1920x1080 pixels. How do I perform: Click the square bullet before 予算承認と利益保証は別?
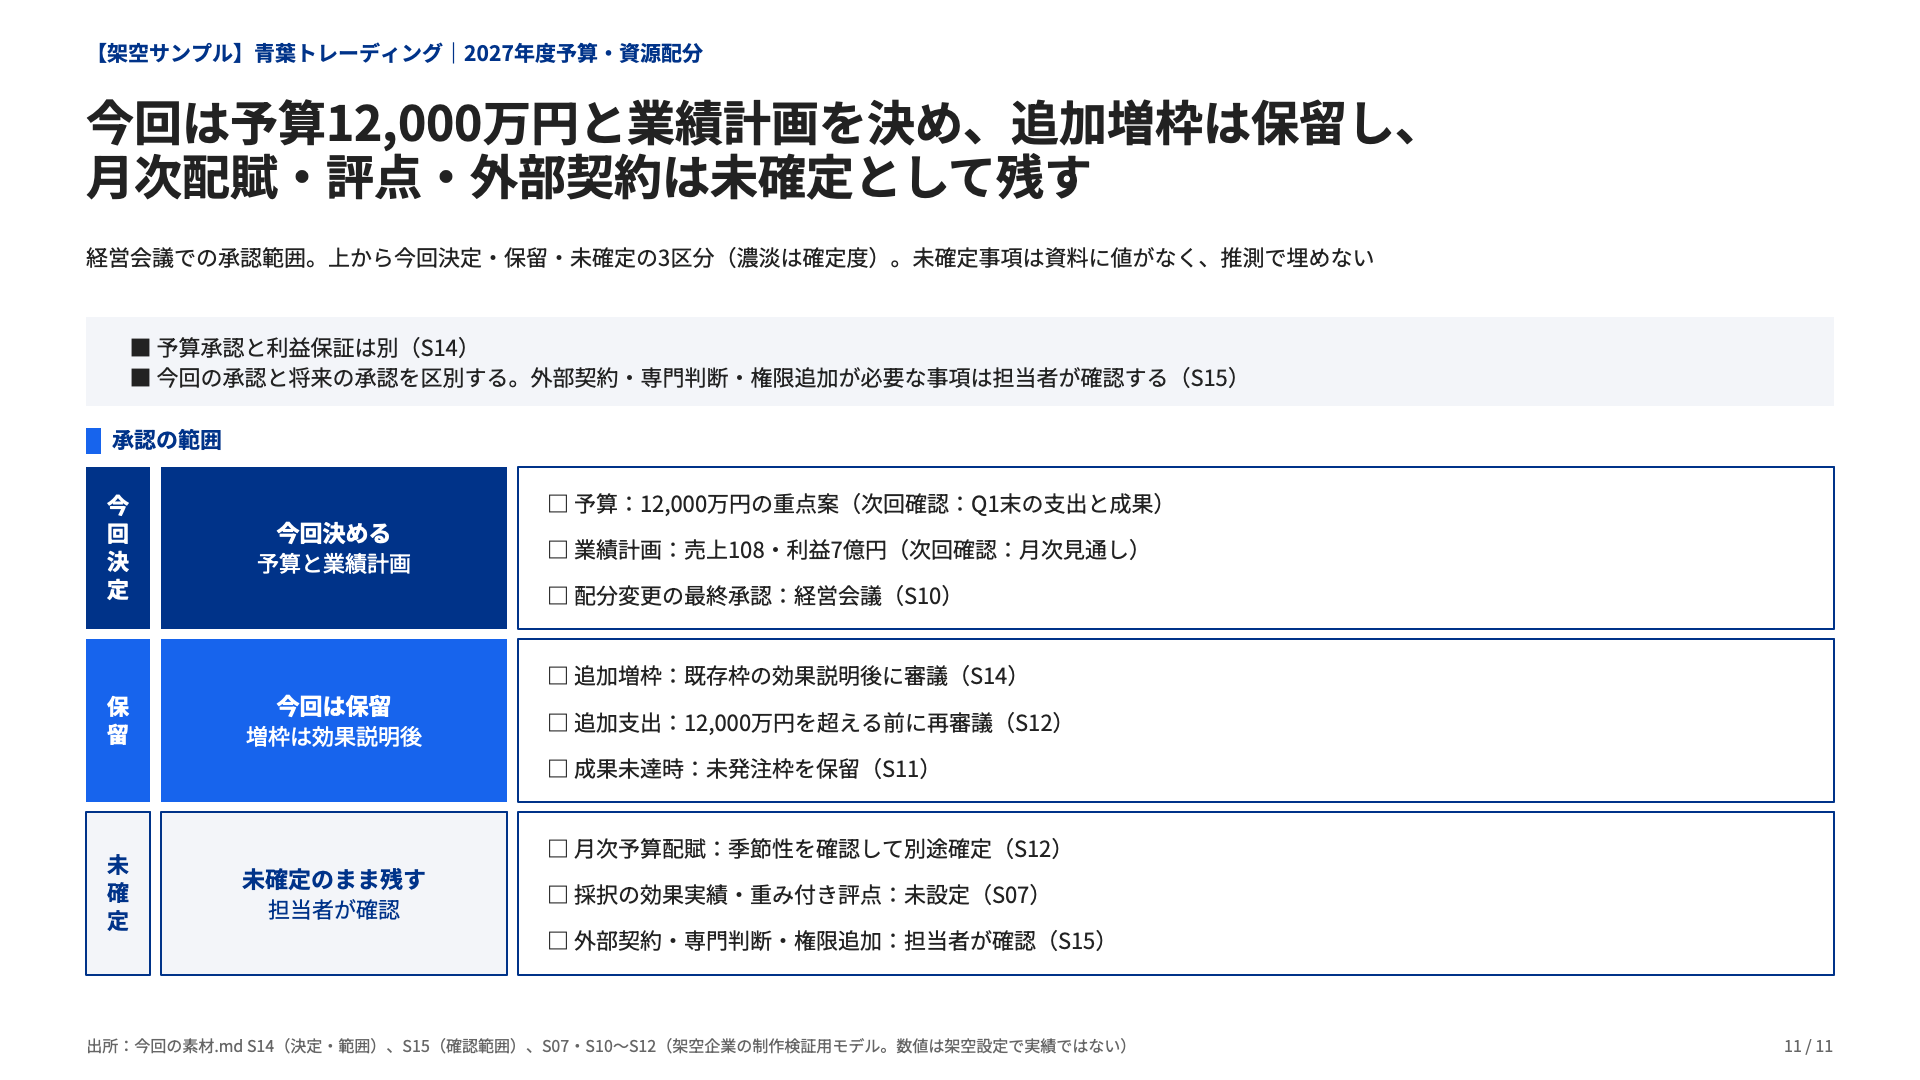click(140, 347)
